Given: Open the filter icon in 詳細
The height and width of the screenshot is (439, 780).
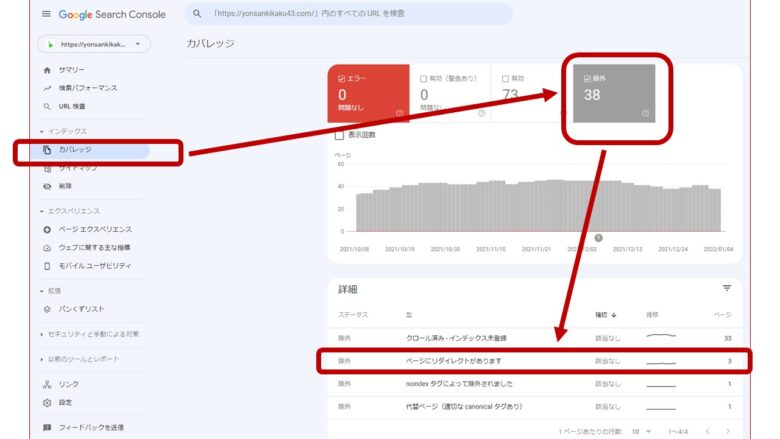Looking at the screenshot, I should click(x=727, y=288).
